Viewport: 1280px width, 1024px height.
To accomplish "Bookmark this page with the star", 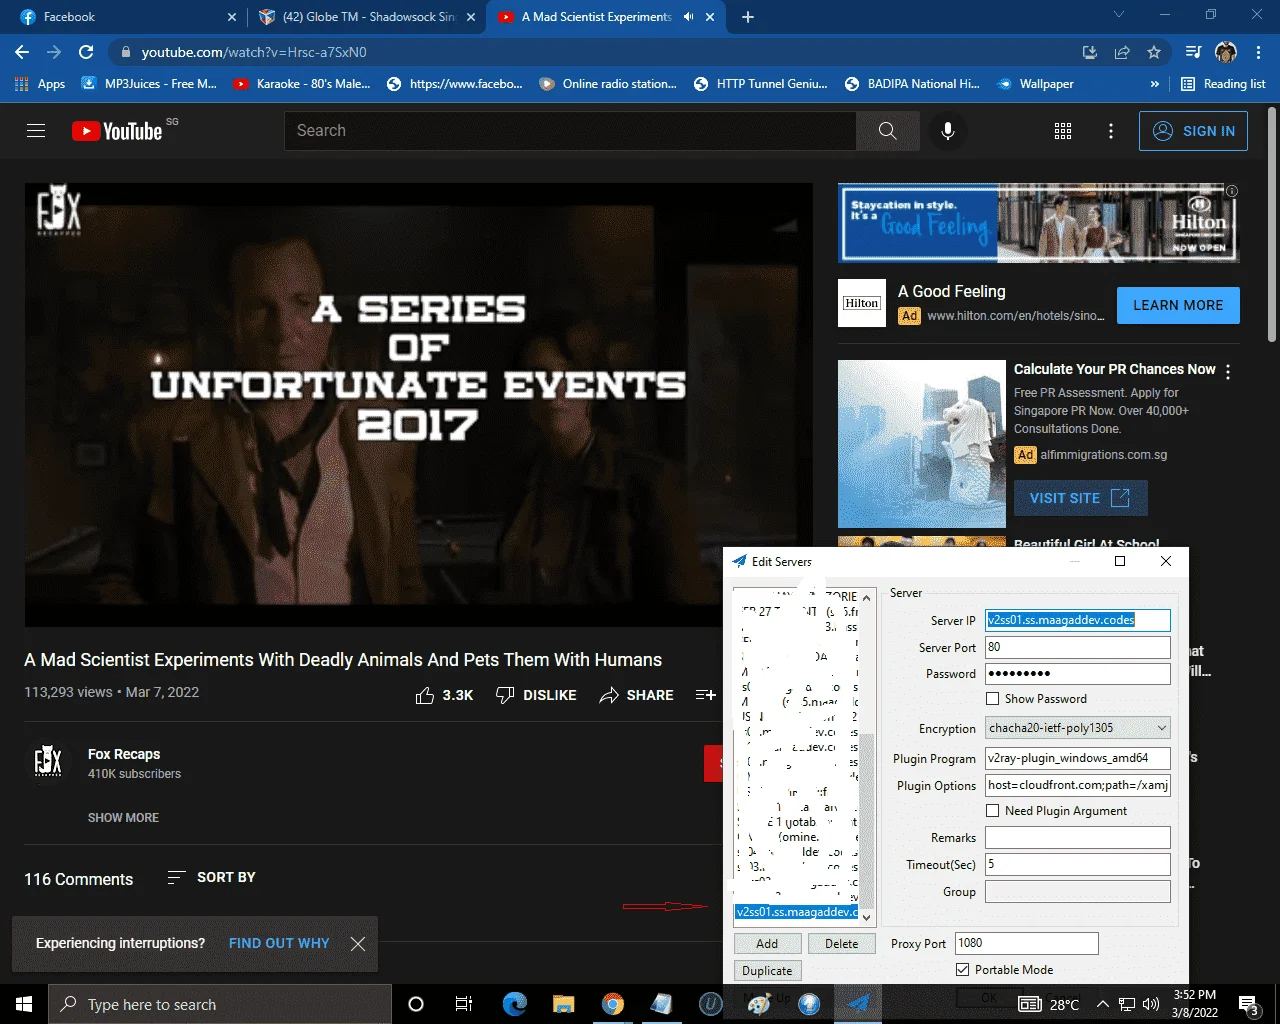I will pos(1154,52).
